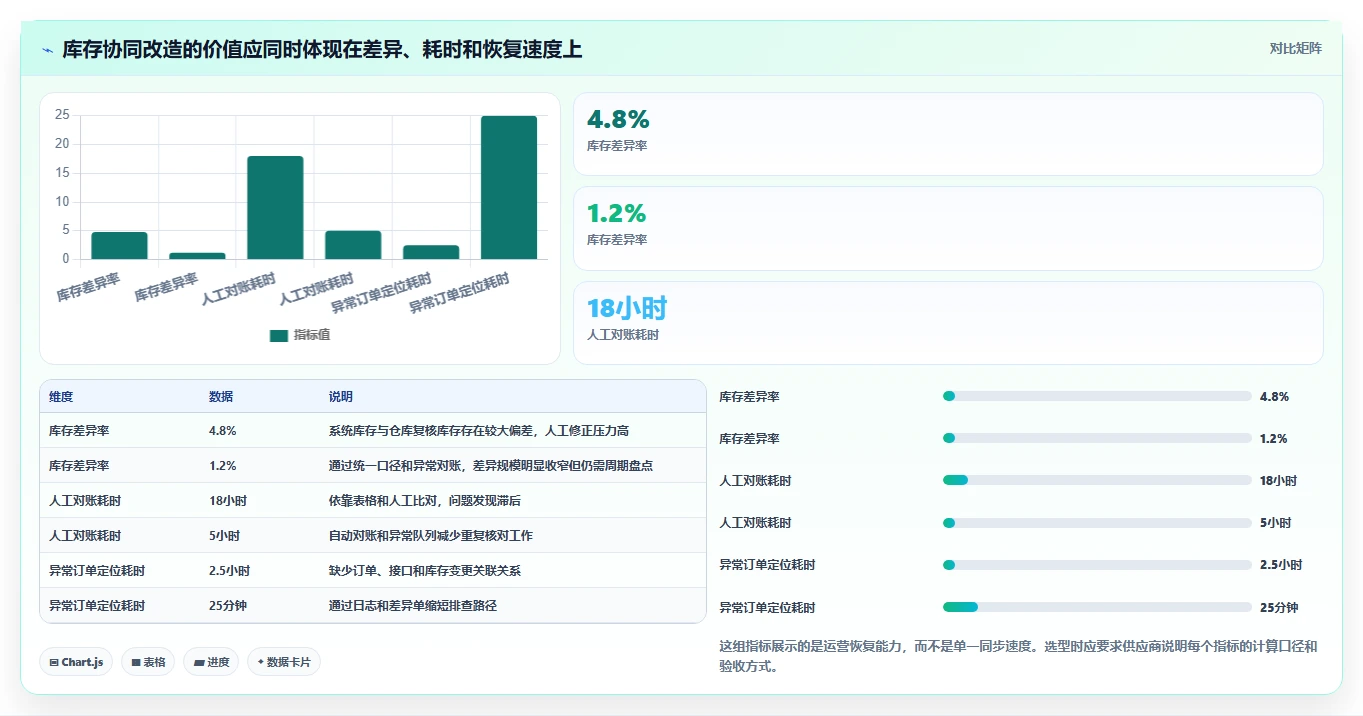Click the 对比矩阵 label in the header

tap(1295, 48)
